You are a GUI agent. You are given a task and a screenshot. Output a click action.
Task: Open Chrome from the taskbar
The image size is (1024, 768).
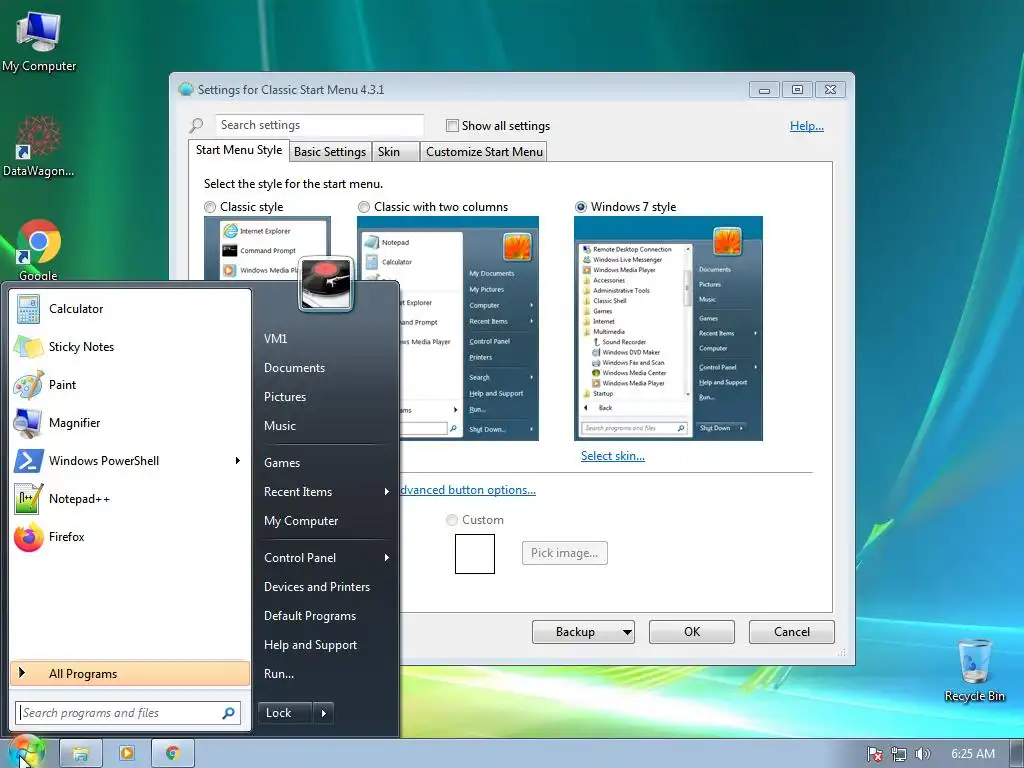pos(172,754)
